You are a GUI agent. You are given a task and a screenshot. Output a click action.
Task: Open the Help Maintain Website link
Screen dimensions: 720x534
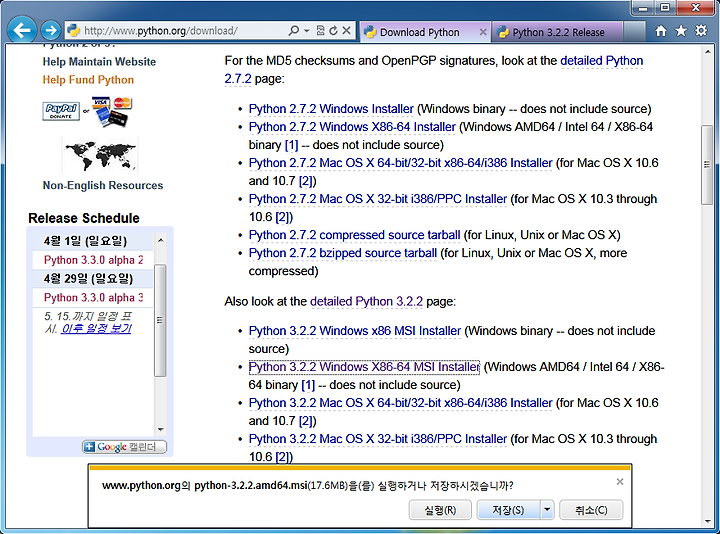pos(99,62)
